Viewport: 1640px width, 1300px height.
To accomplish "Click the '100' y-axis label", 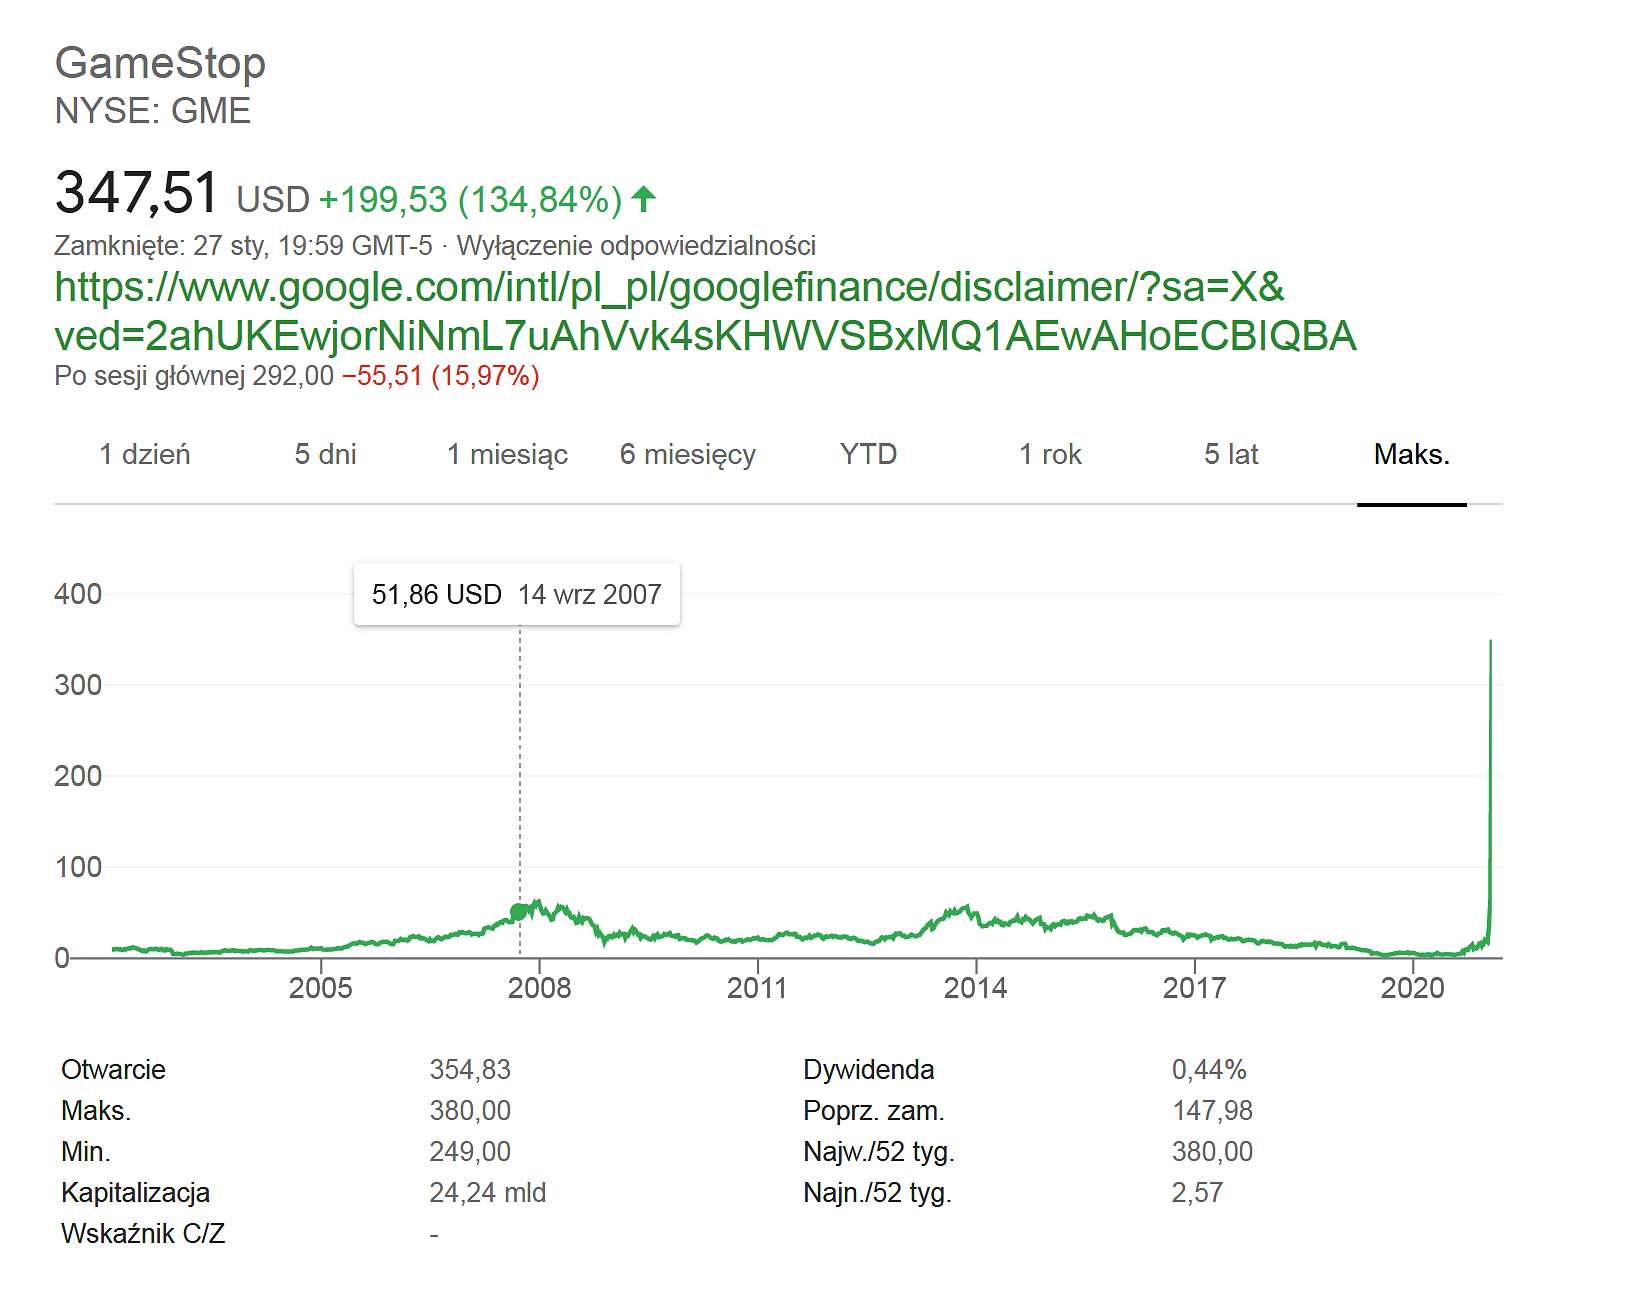I will coord(78,867).
